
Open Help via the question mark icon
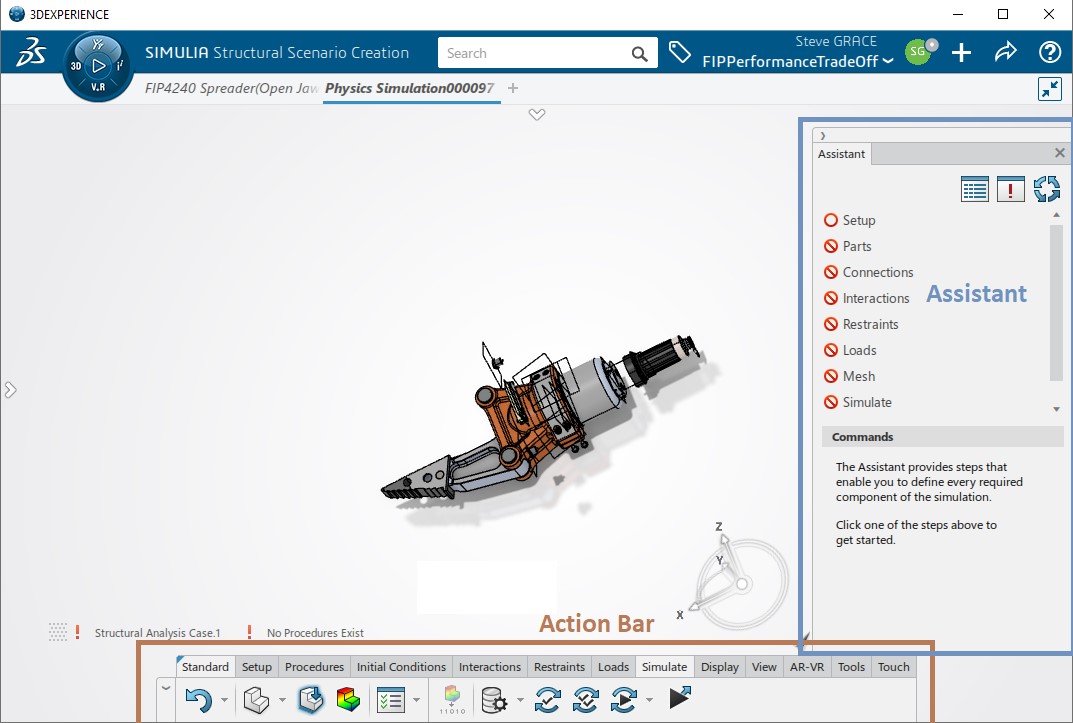pos(1049,52)
